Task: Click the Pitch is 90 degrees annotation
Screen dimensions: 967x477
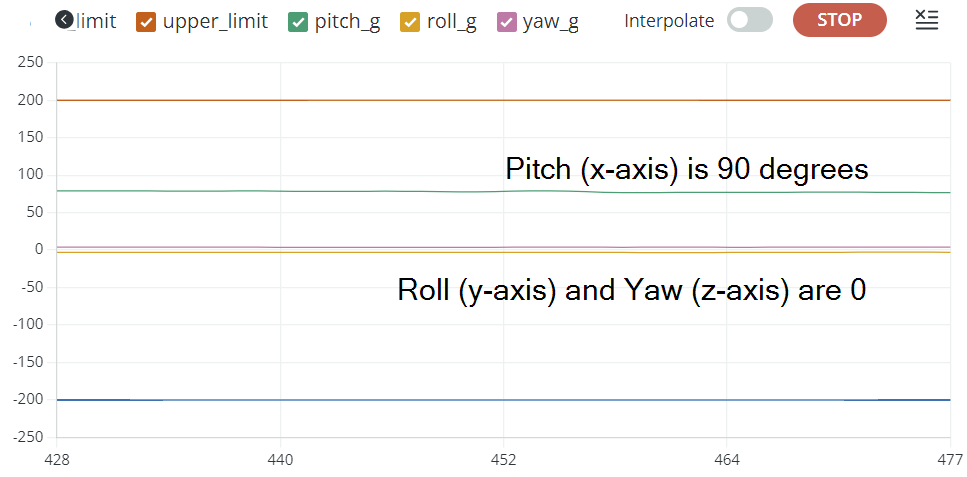Action: tap(687, 168)
